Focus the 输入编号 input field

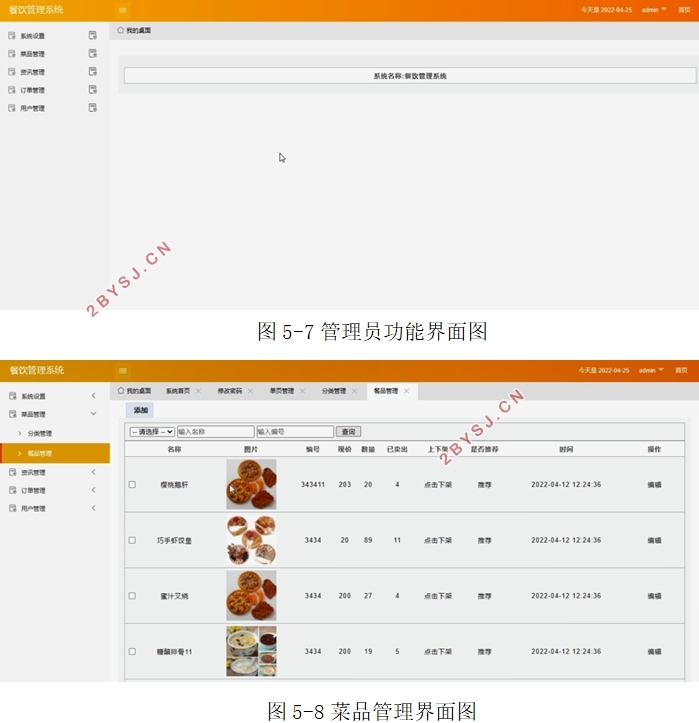tap(295, 432)
